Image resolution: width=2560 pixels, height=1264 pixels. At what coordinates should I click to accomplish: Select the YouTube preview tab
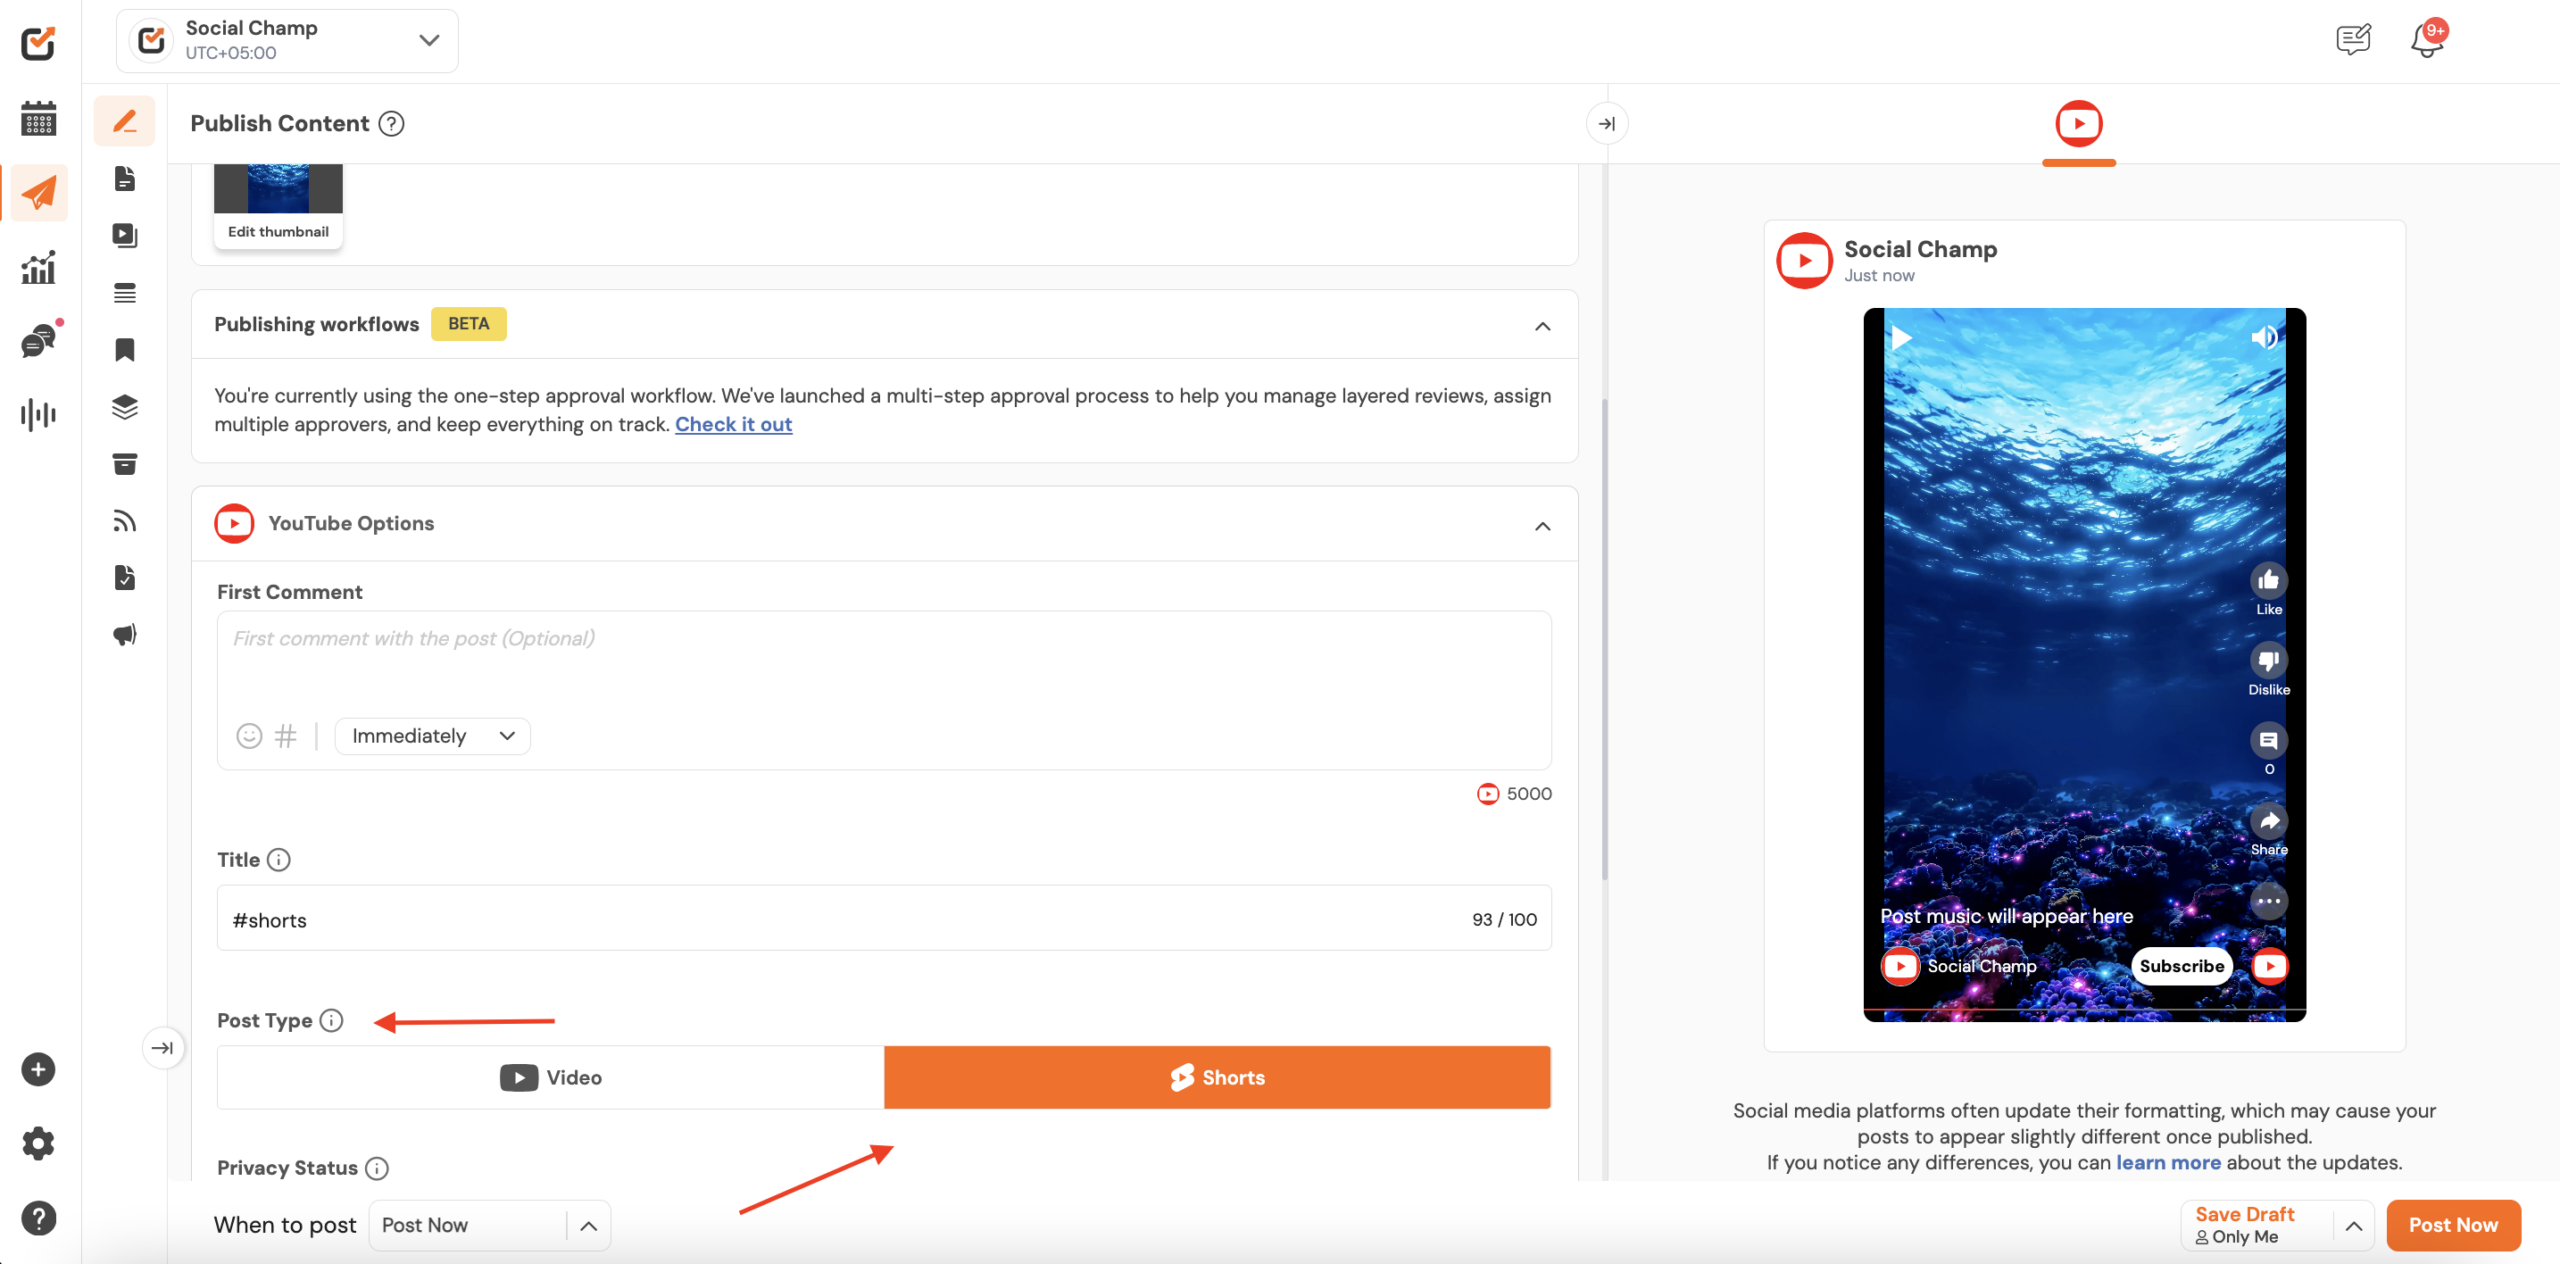[x=2078, y=124]
